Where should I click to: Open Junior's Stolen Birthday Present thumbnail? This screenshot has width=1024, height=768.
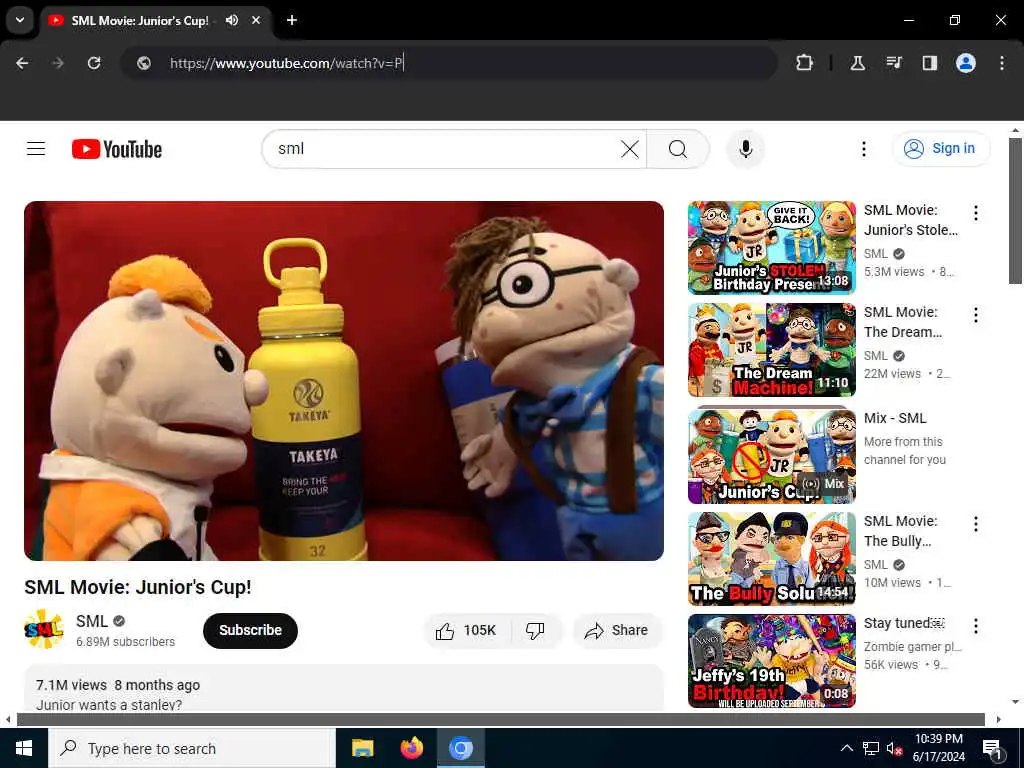[x=771, y=248]
